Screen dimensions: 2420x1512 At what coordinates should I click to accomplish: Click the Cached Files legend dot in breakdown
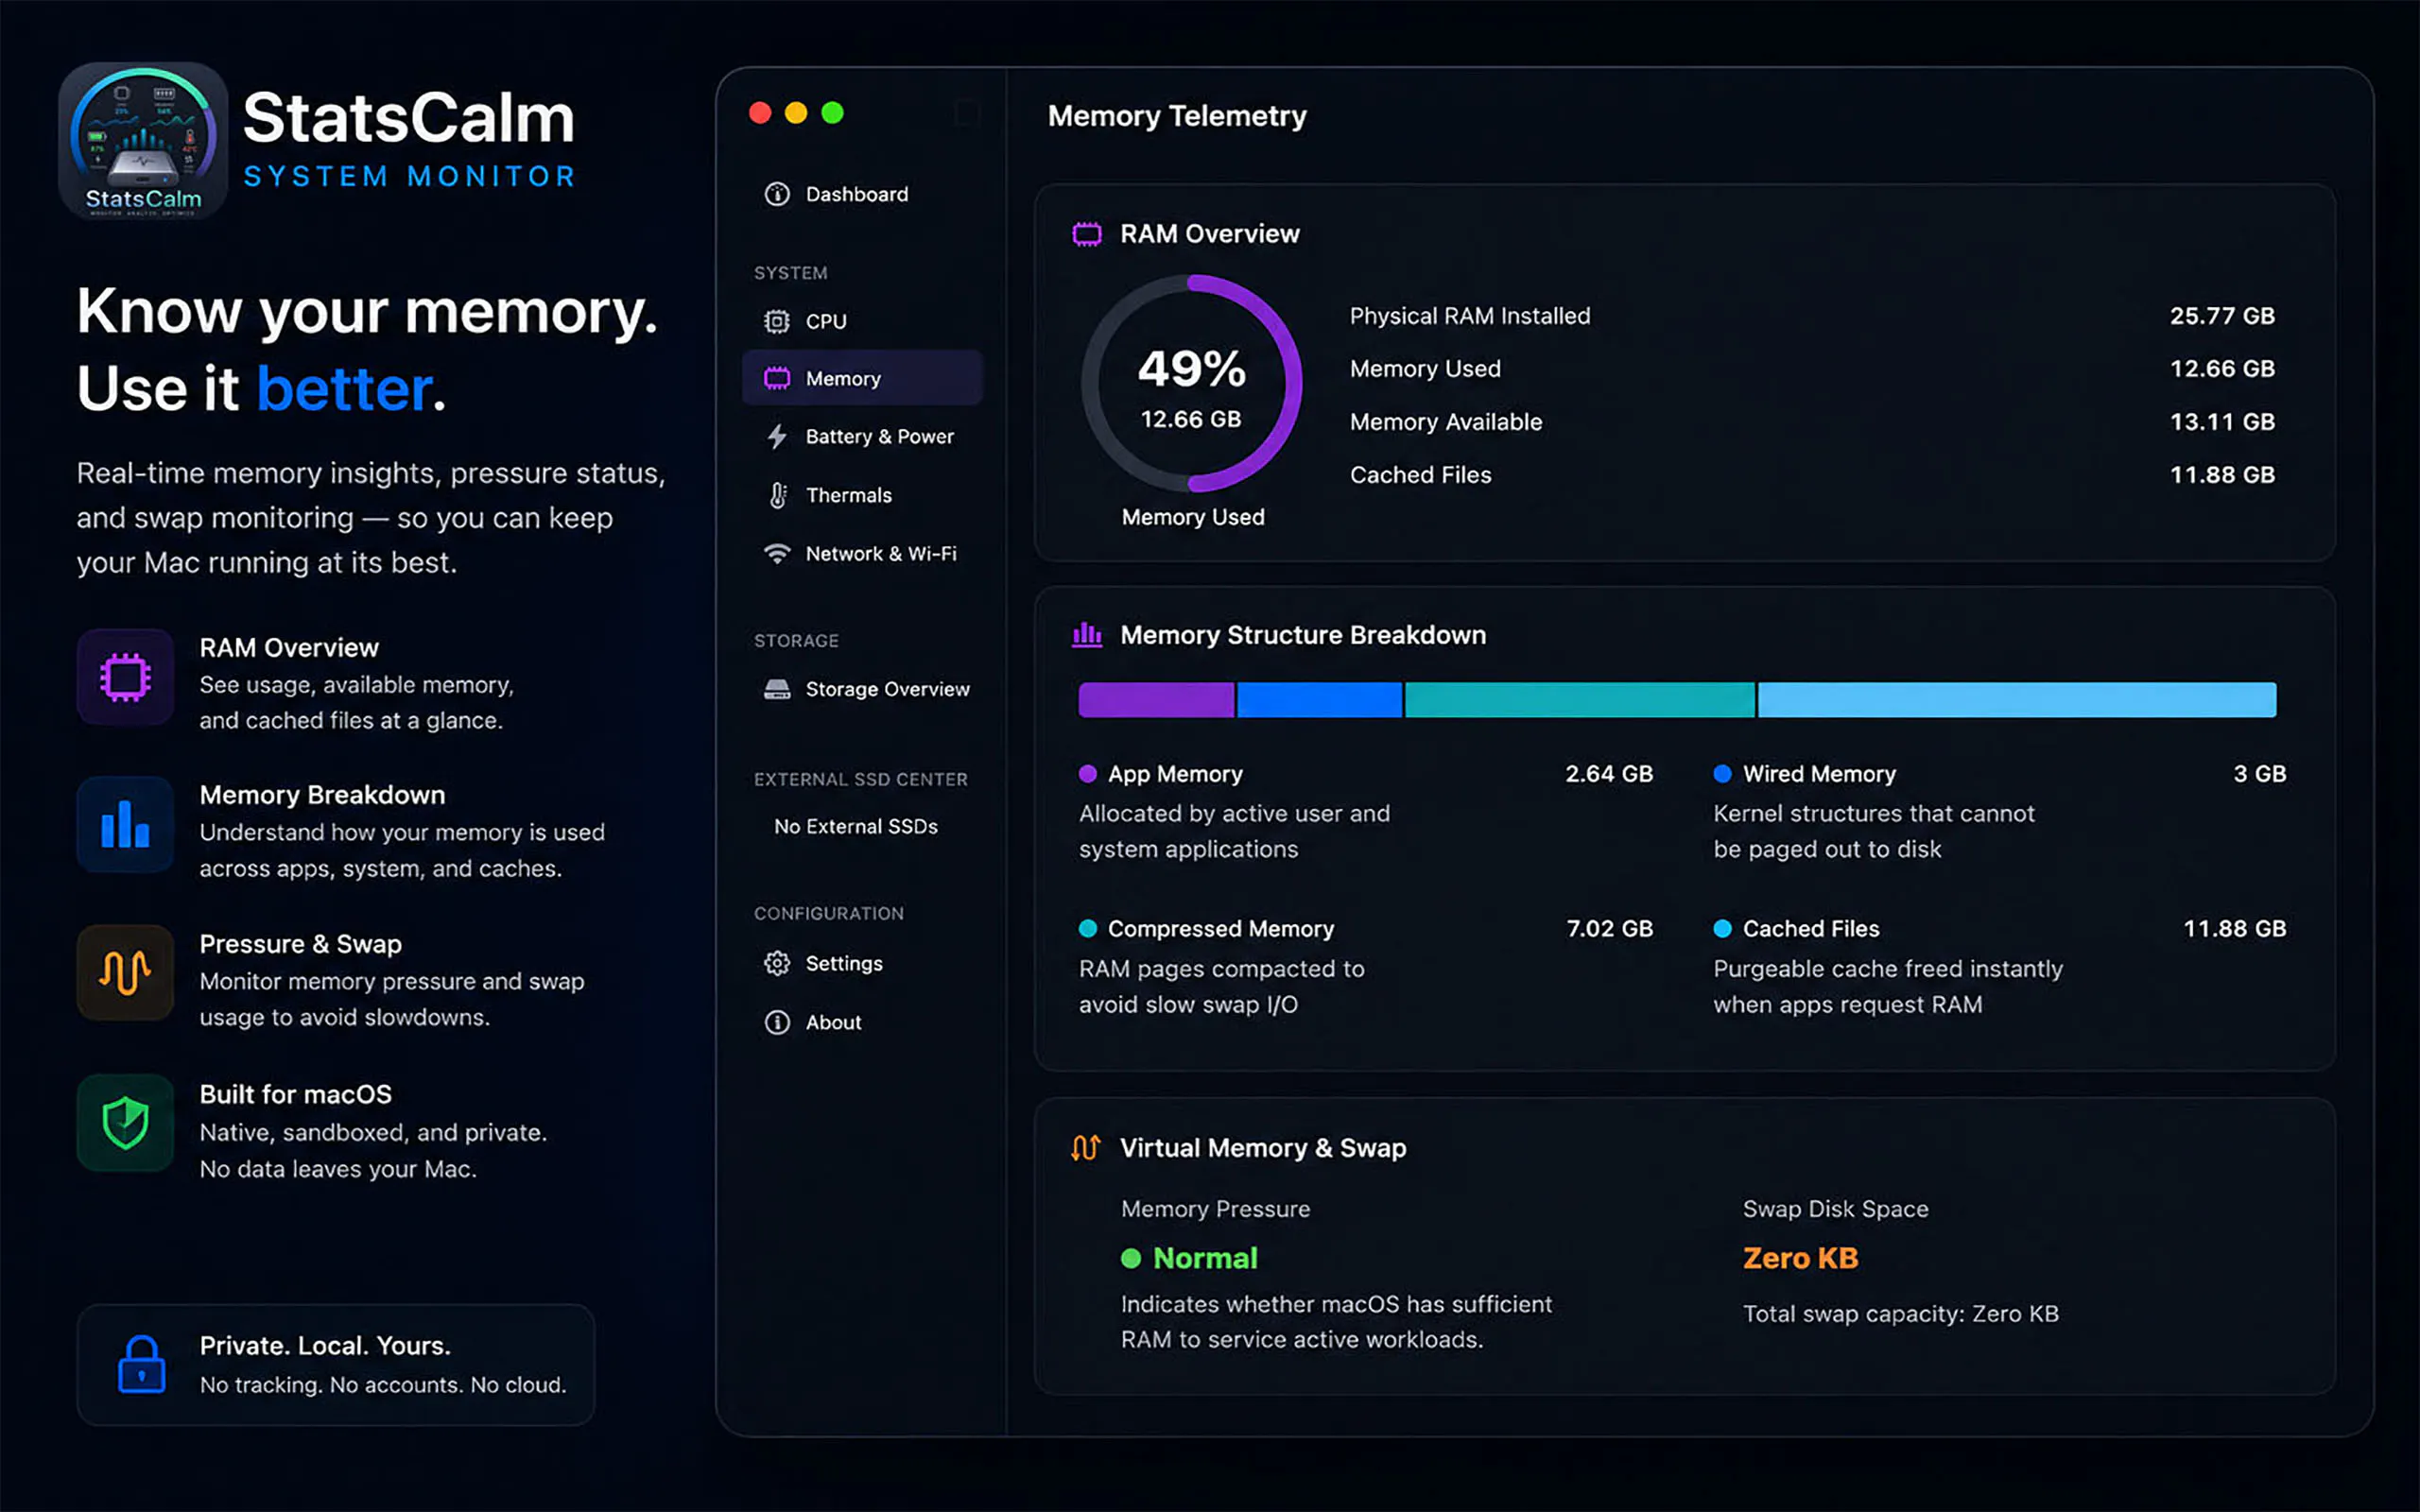pyautogui.click(x=1722, y=928)
